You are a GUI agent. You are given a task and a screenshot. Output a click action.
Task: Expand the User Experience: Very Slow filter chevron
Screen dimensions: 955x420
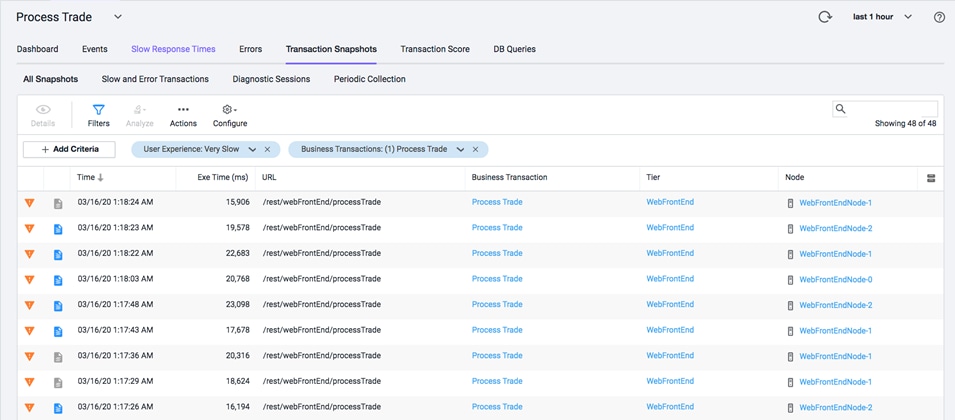coord(252,150)
